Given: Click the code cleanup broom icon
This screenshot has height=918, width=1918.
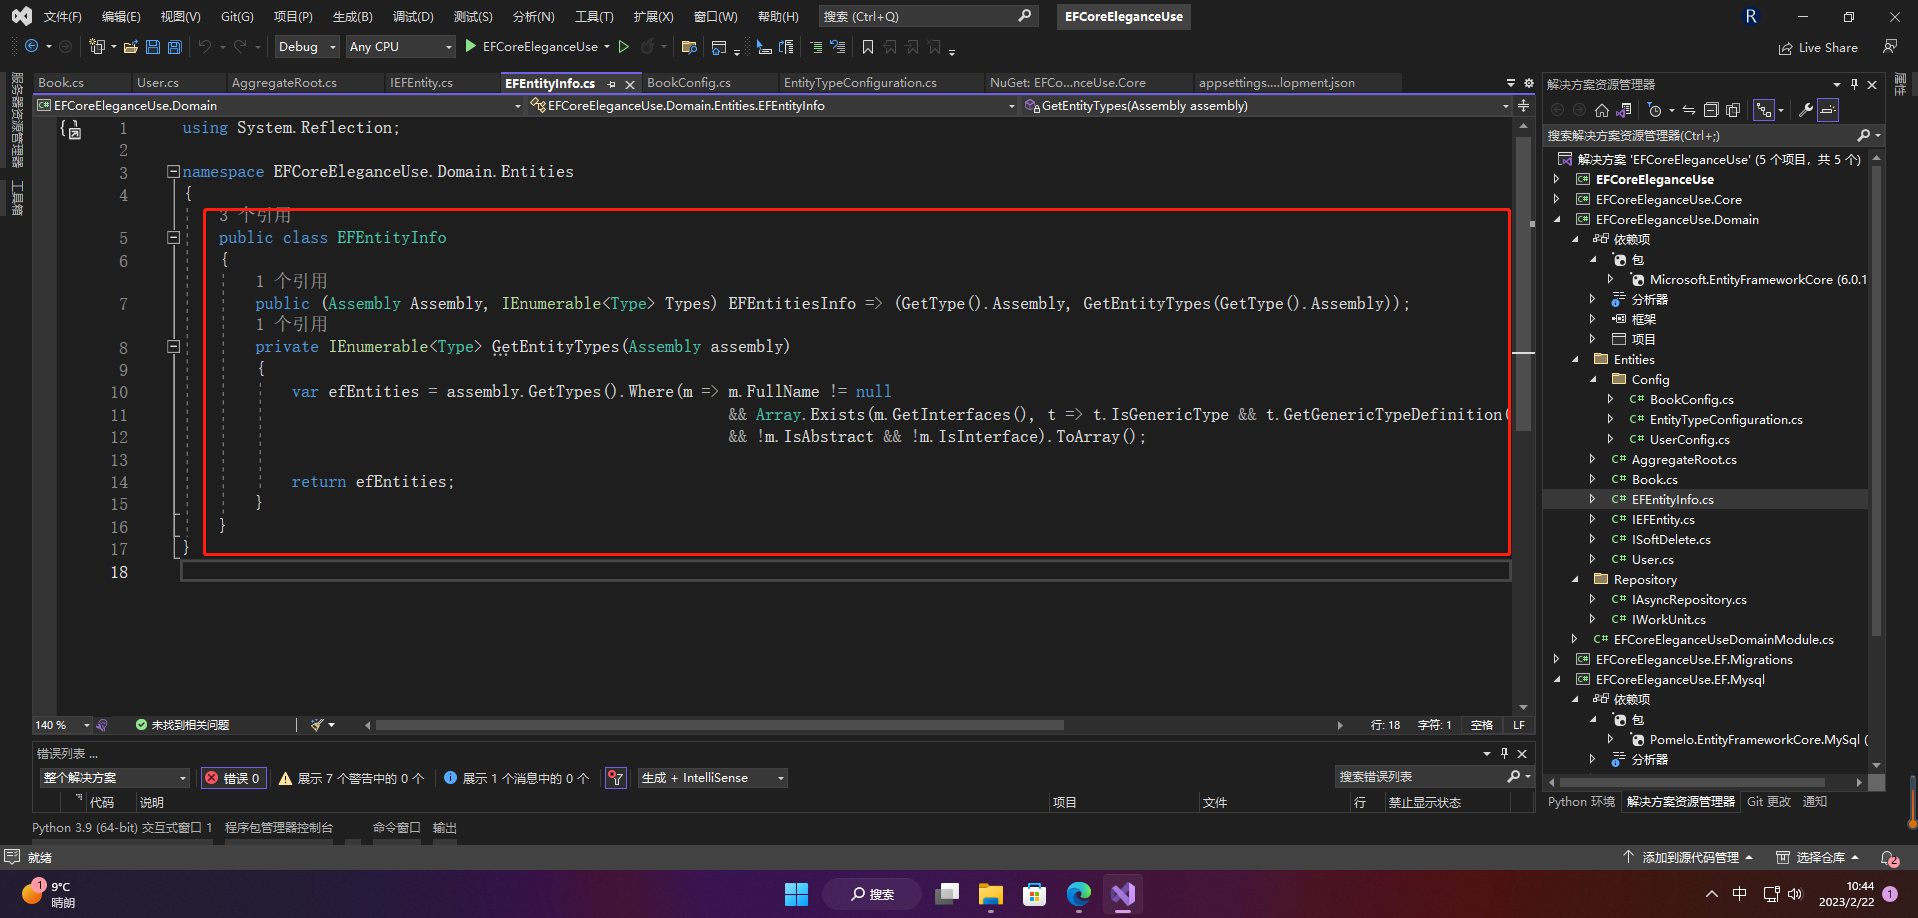Looking at the screenshot, I should [x=317, y=725].
